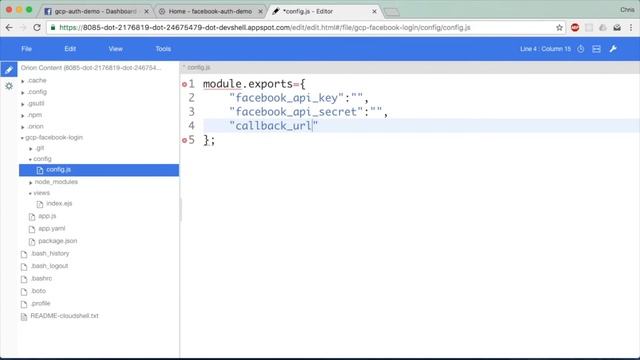
Task: Open the Edit menu
Action: click(70, 49)
